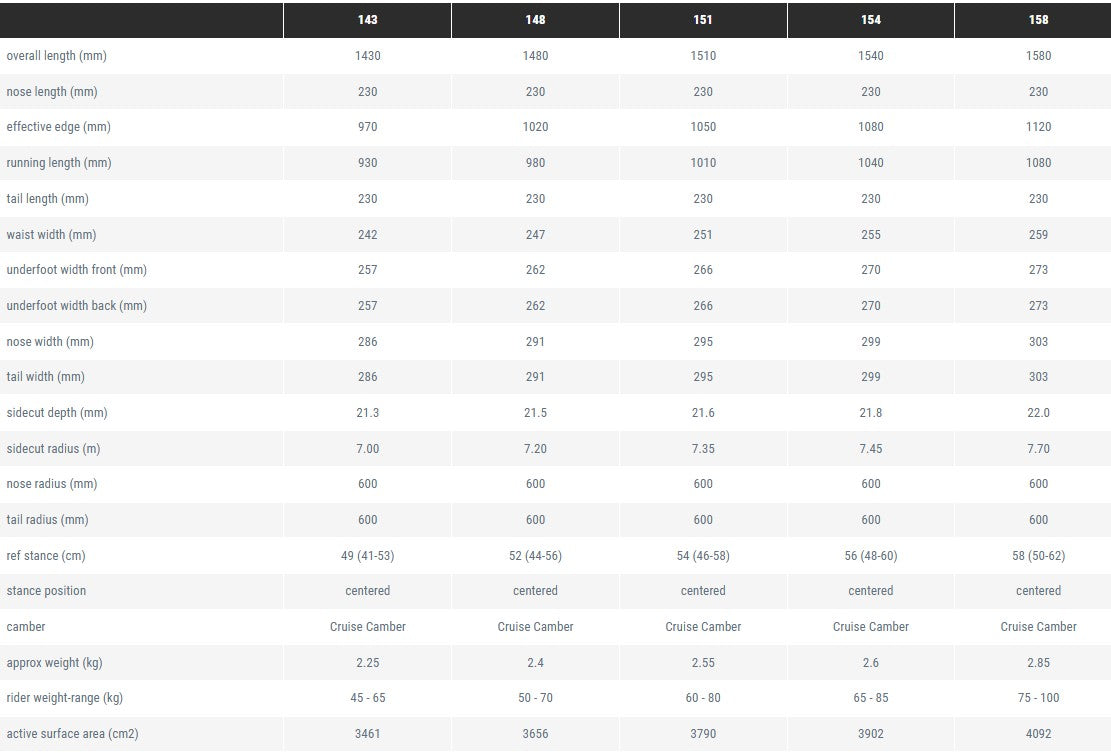Screen dimensions: 1111x753
Task: Select the 151 size column header
Action: 703,20
